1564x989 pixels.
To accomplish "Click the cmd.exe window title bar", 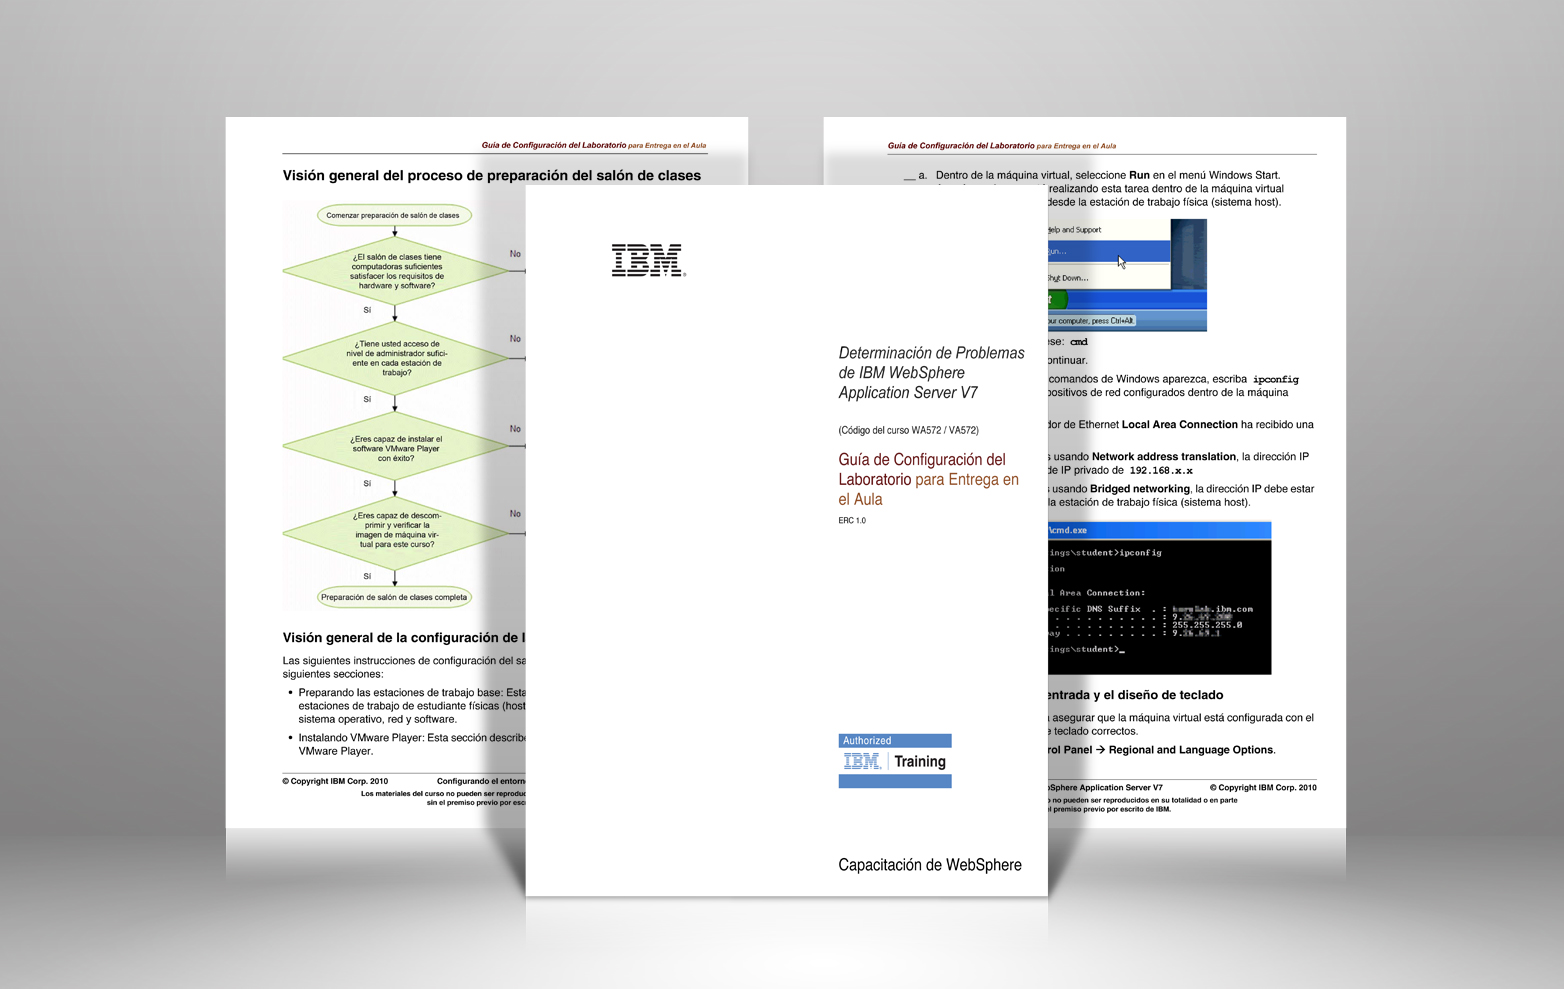I will [1158, 530].
